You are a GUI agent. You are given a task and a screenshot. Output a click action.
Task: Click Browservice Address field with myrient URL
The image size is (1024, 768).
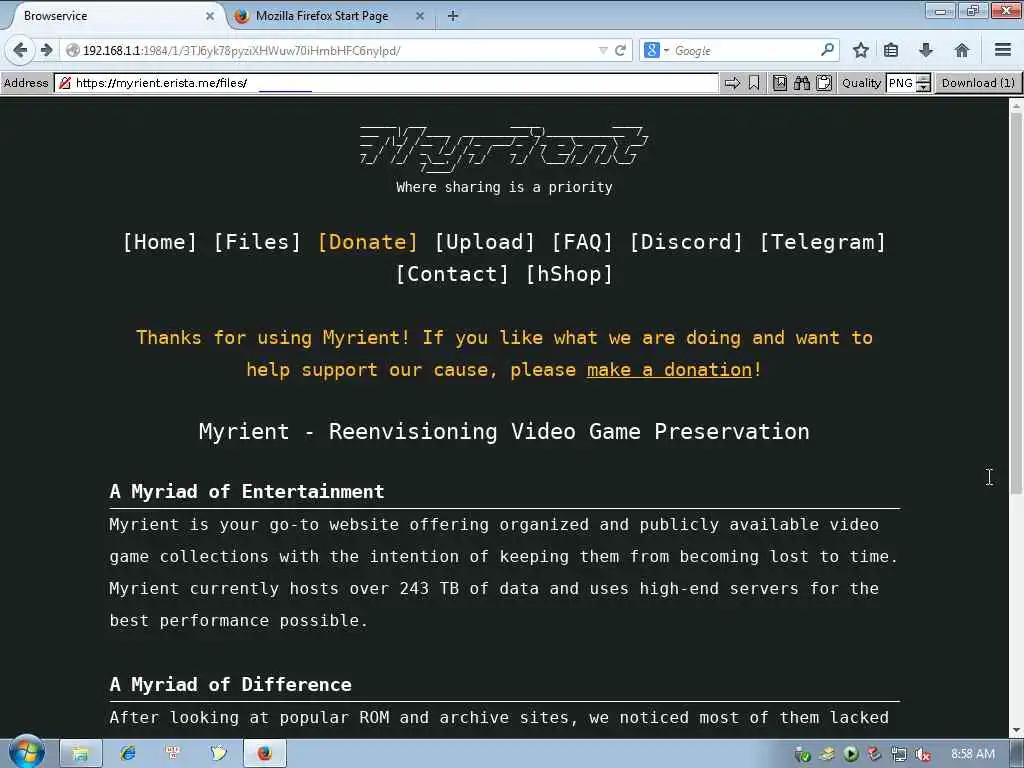pyautogui.click(x=387, y=83)
